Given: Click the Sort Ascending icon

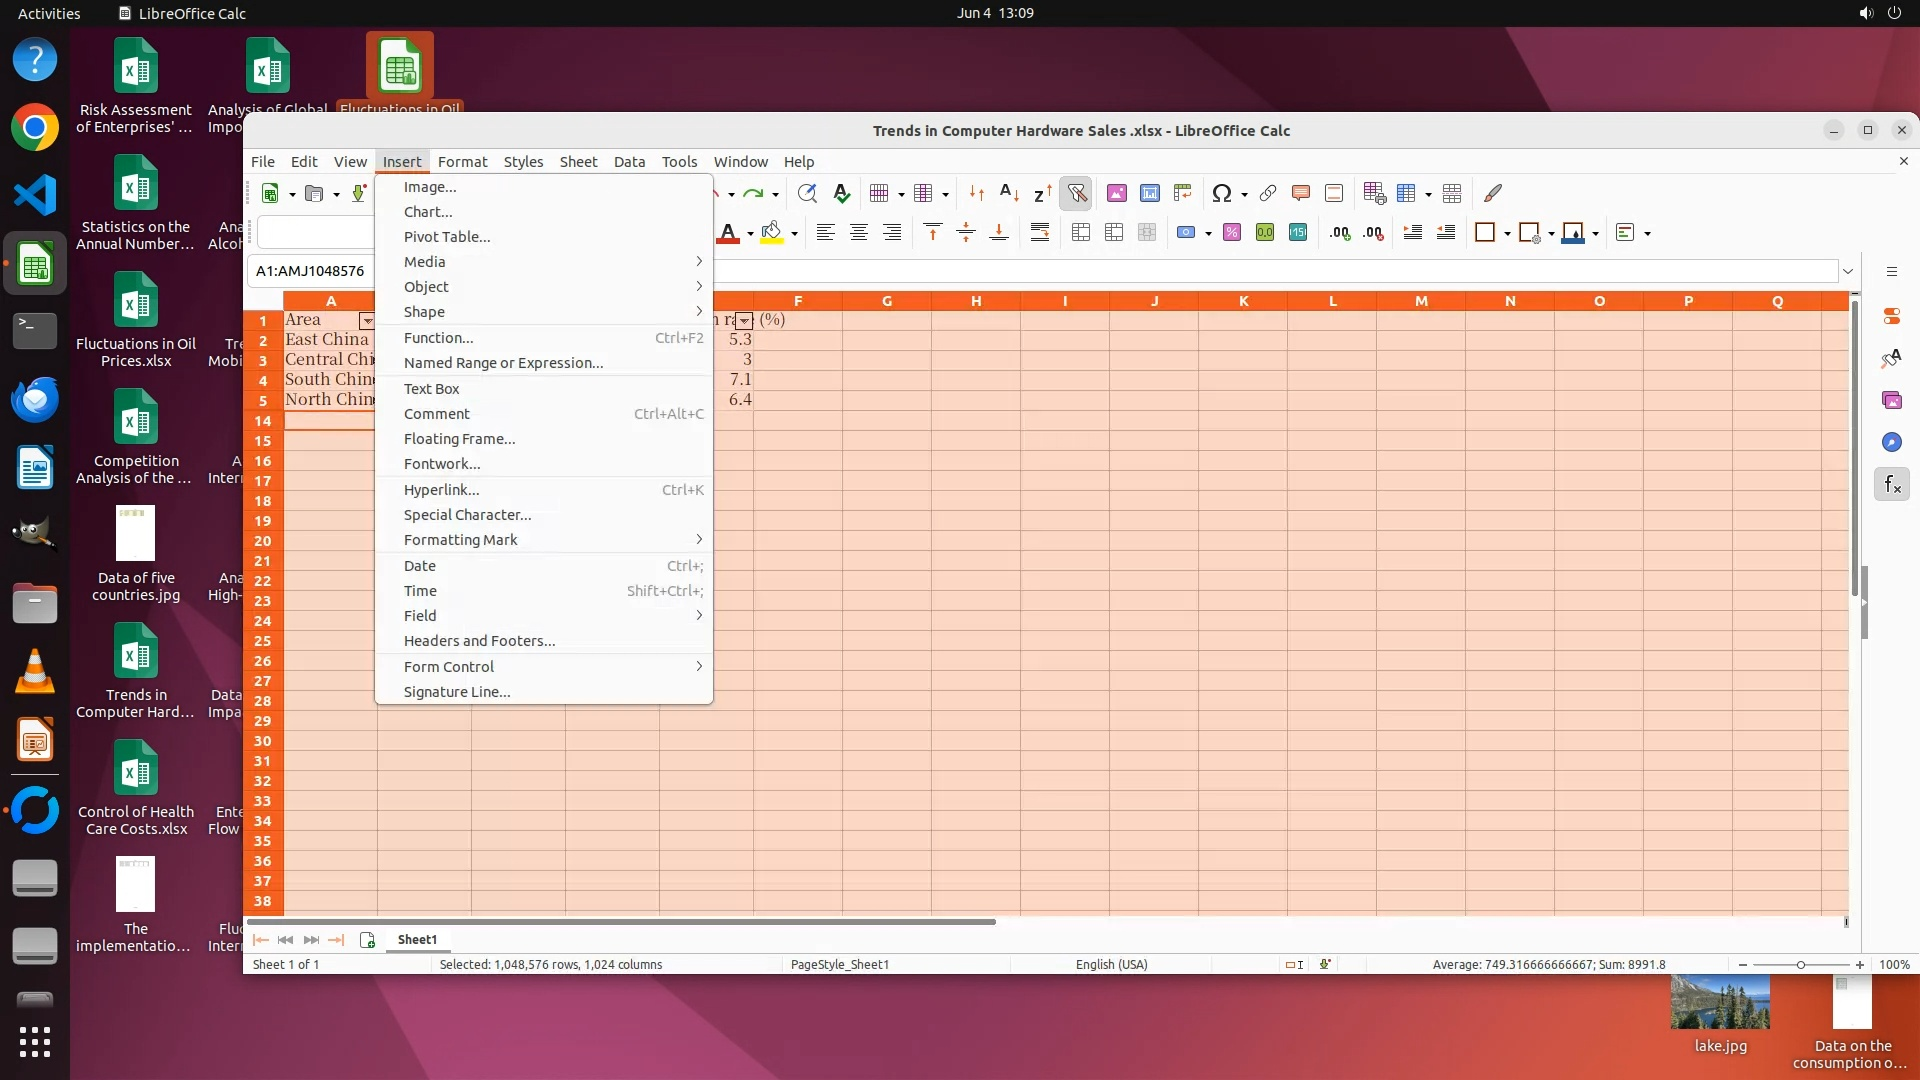Looking at the screenshot, I should pos(1010,194).
